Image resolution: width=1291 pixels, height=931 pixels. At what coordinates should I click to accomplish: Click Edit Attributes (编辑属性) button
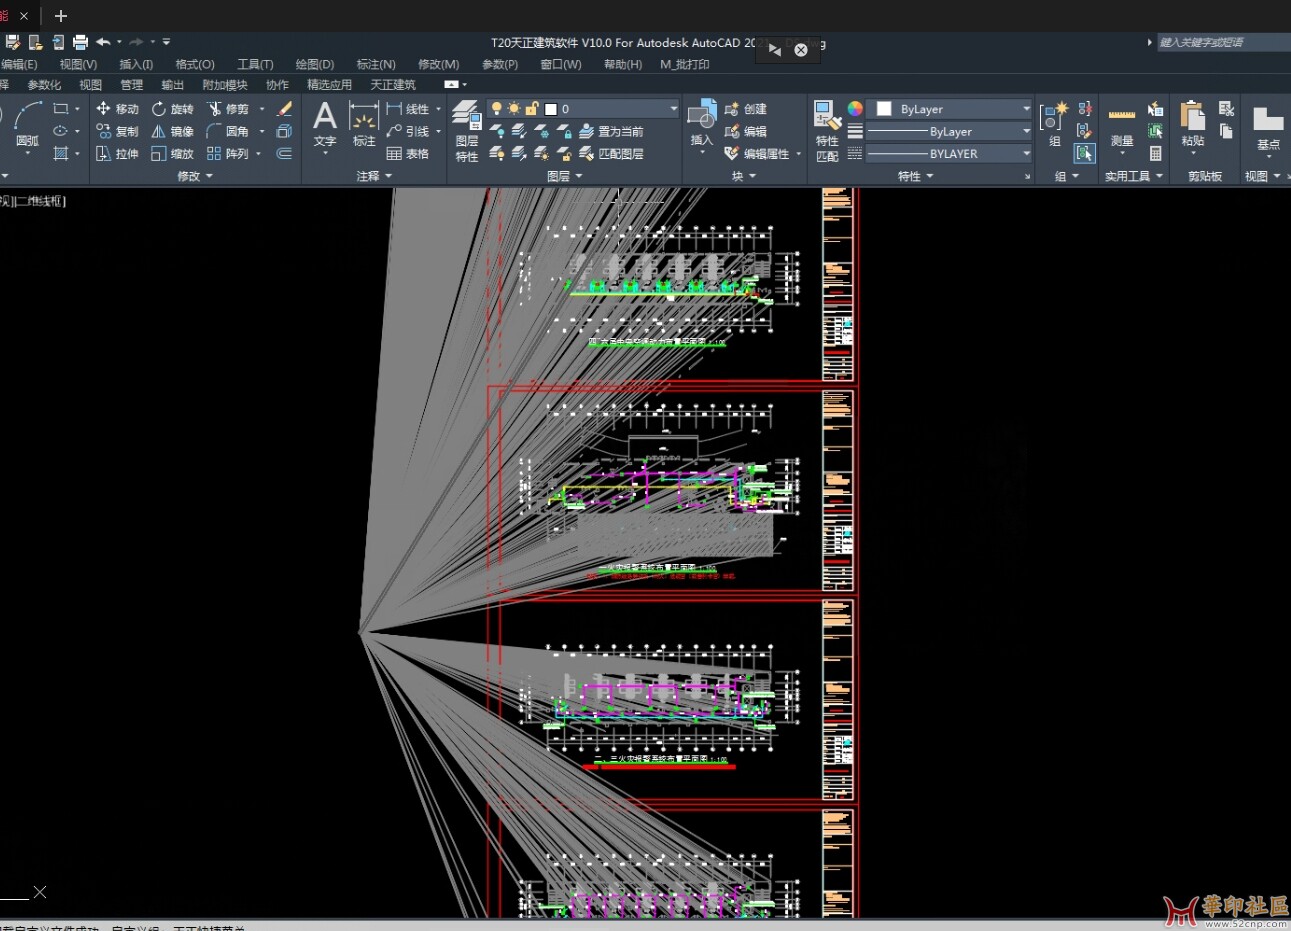[763, 154]
